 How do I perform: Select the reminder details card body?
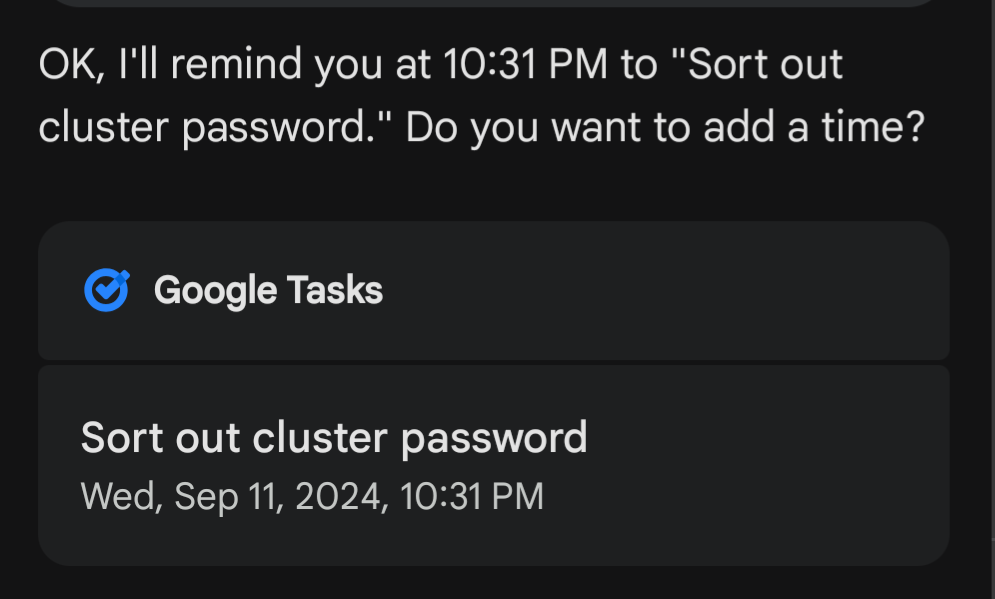(x=494, y=465)
